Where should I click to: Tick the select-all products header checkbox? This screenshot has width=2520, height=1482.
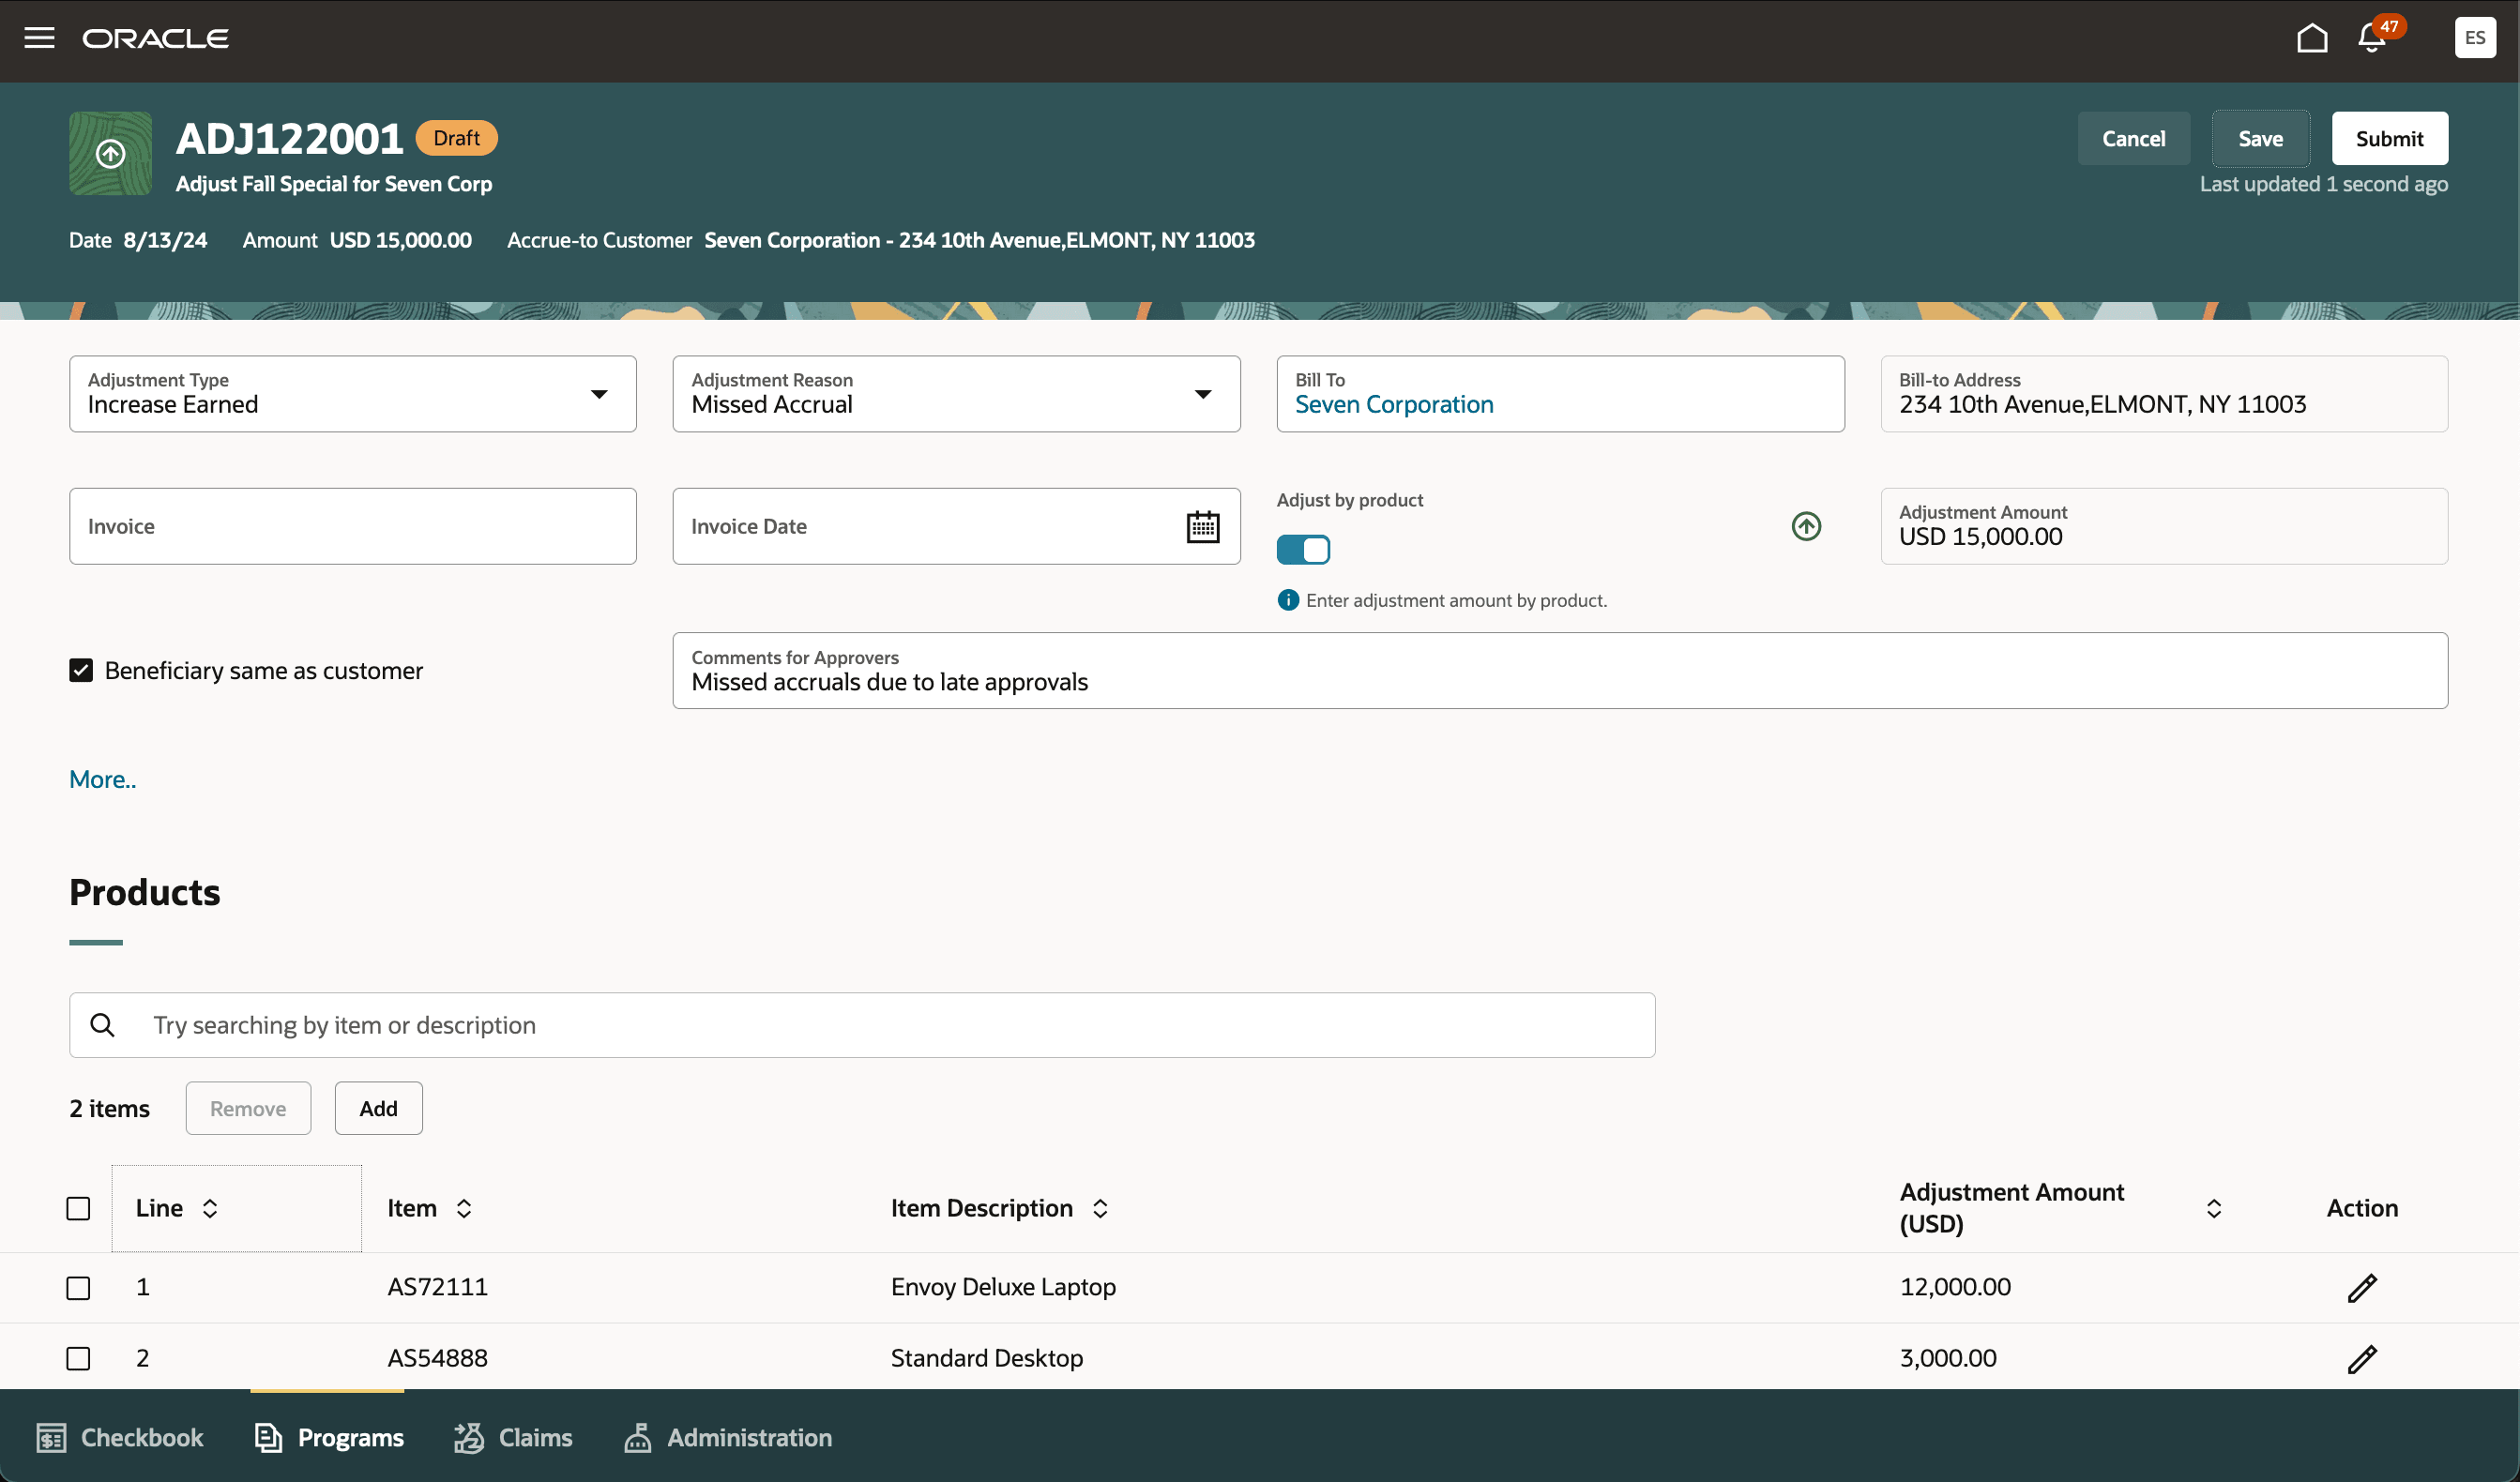[78, 1208]
